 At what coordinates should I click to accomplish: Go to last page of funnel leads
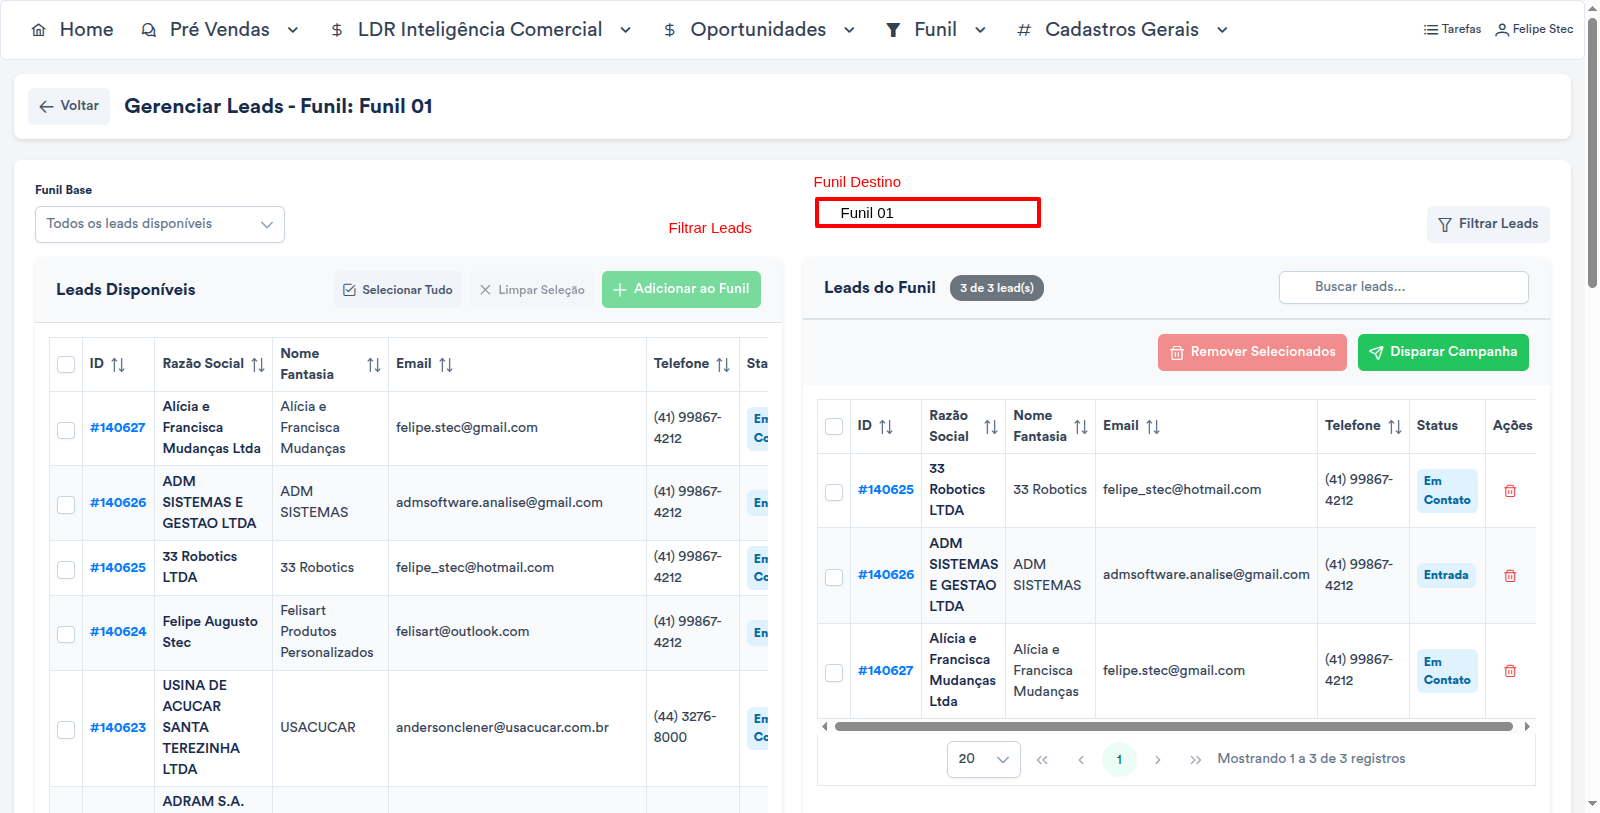coord(1196,760)
